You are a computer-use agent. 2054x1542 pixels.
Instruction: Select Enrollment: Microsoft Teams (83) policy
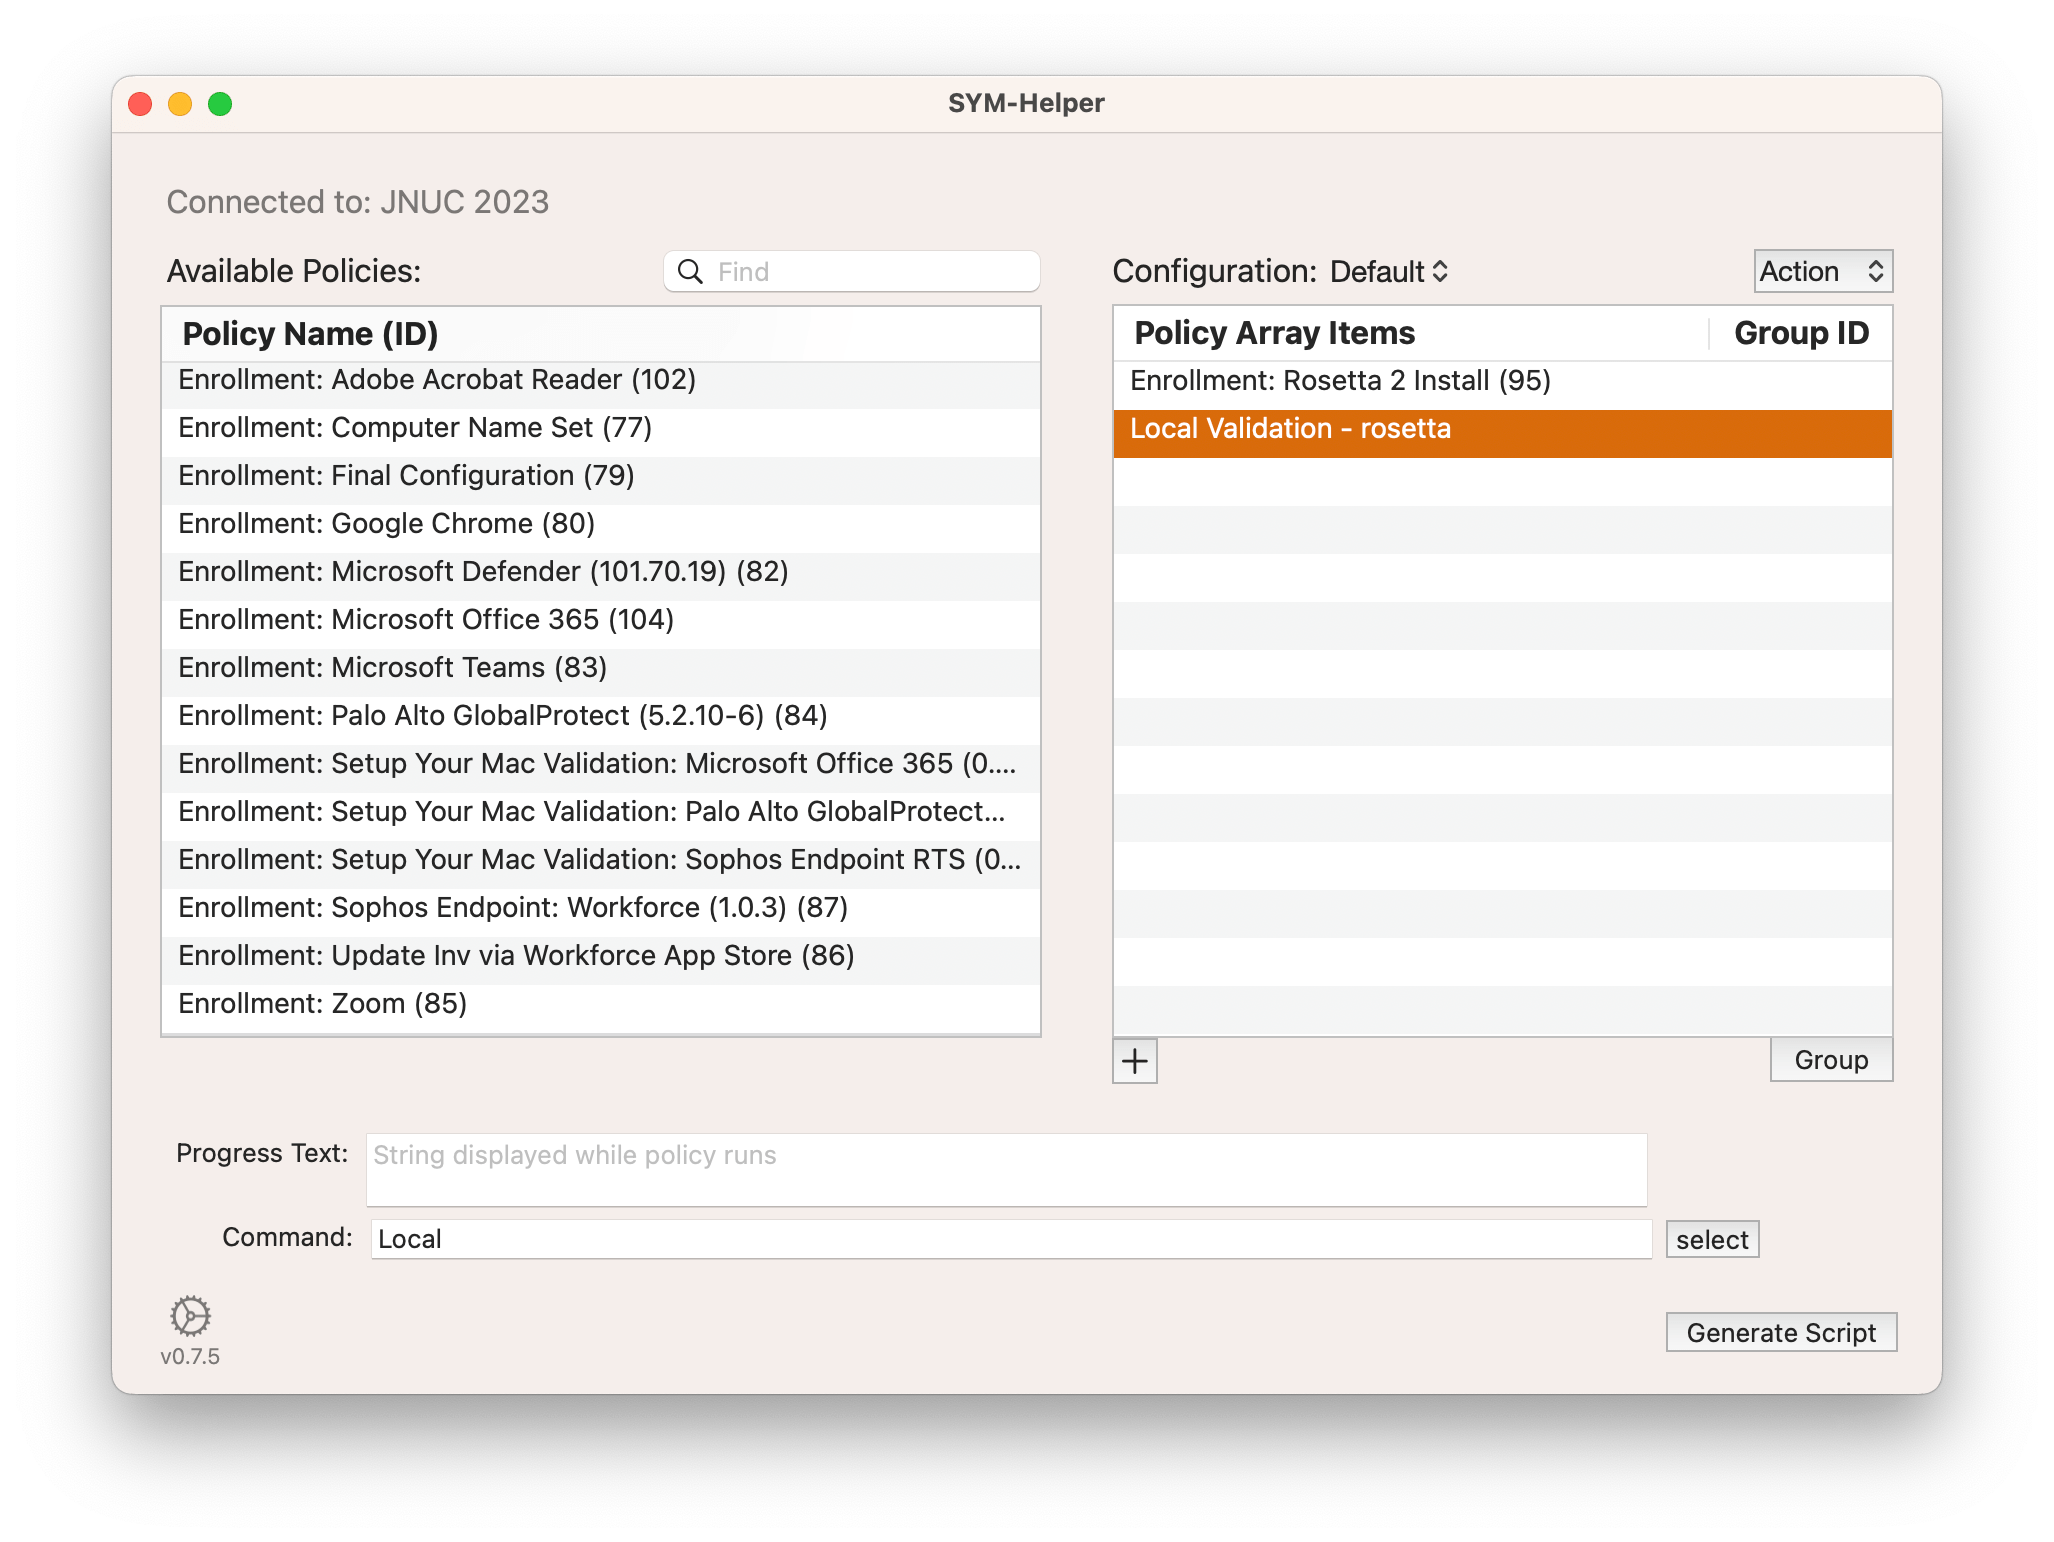pos(393,668)
